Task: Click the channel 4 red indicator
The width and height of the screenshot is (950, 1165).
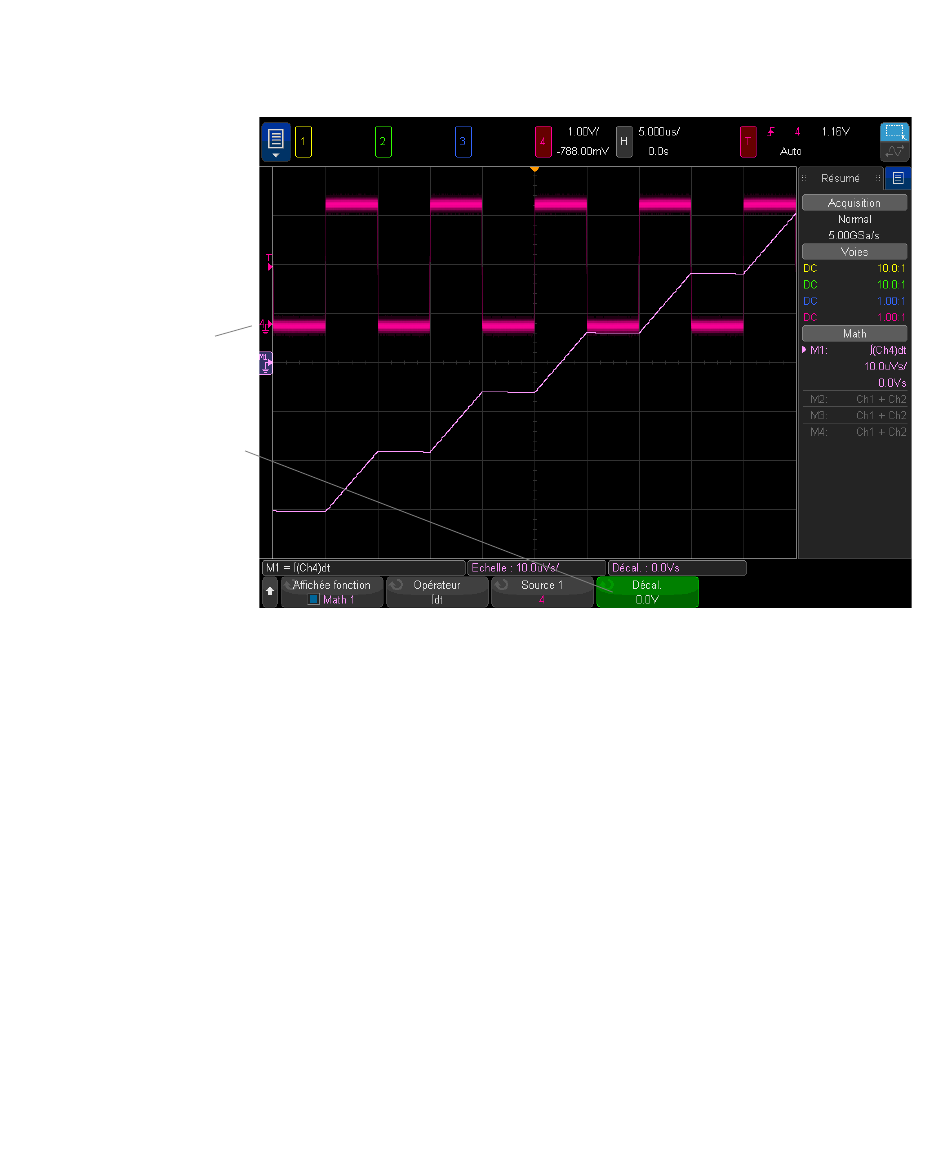Action: tap(543, 142)
